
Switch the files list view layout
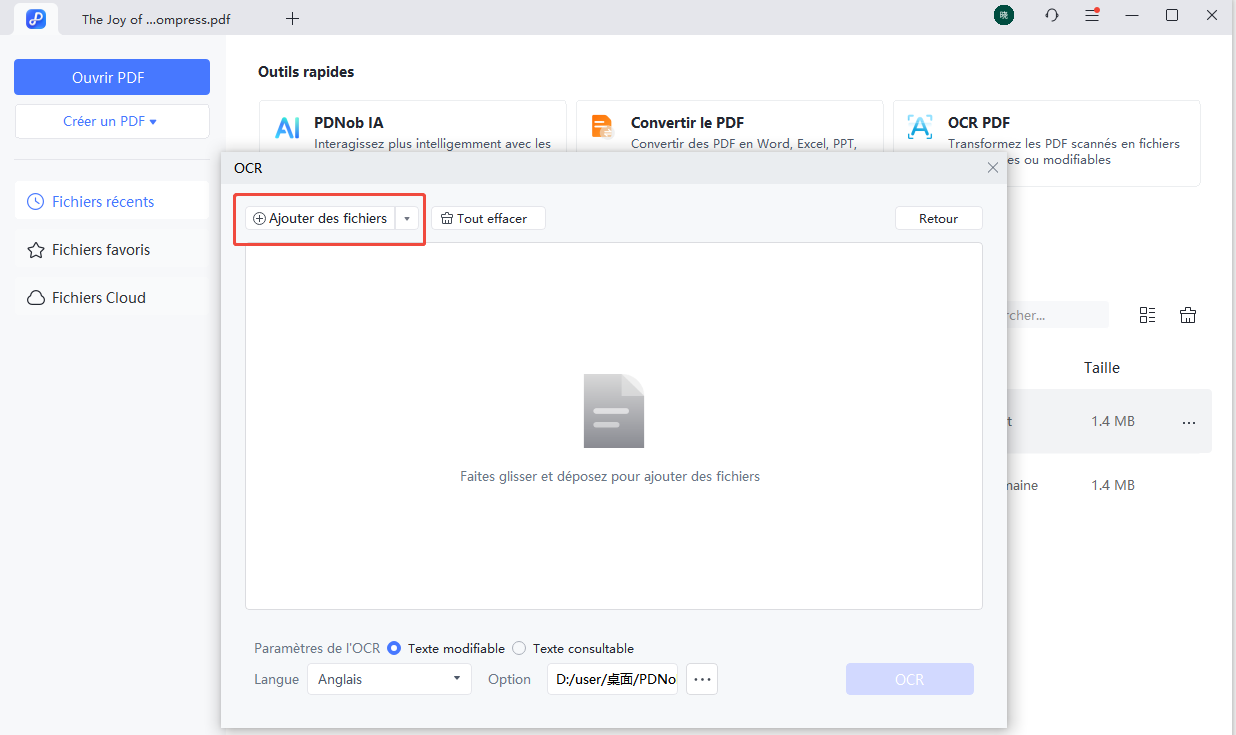[x=1147, y=314]
